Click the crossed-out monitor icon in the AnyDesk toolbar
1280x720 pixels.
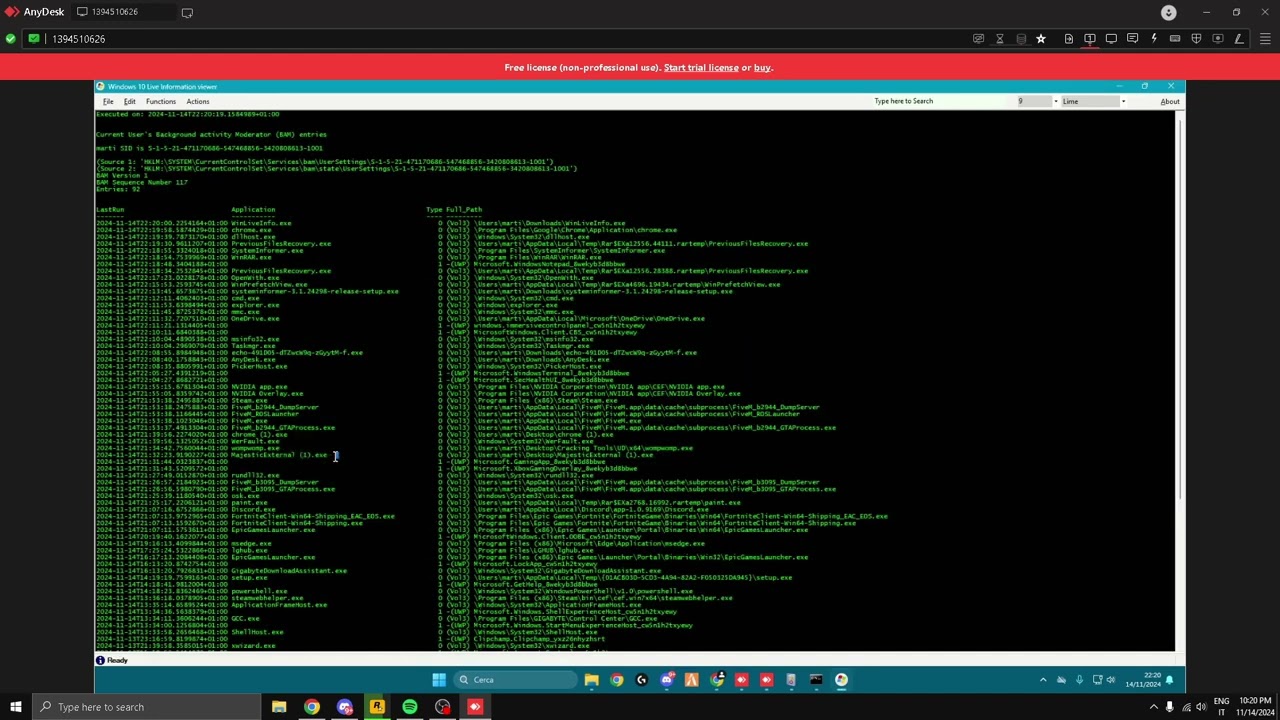978,39
